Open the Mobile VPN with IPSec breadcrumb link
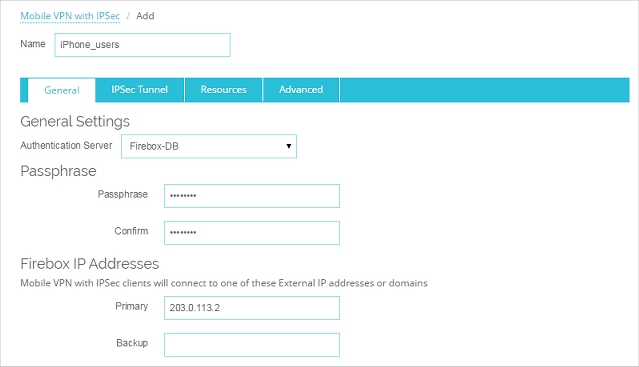Viewport: 639px width, 367px height. click(x=70, y=16)
